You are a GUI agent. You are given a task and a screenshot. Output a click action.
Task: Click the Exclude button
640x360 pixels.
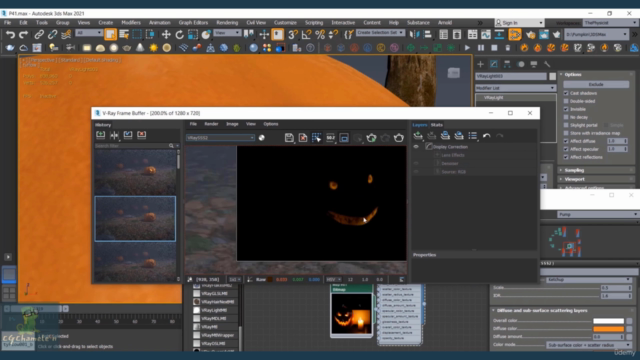596,84
